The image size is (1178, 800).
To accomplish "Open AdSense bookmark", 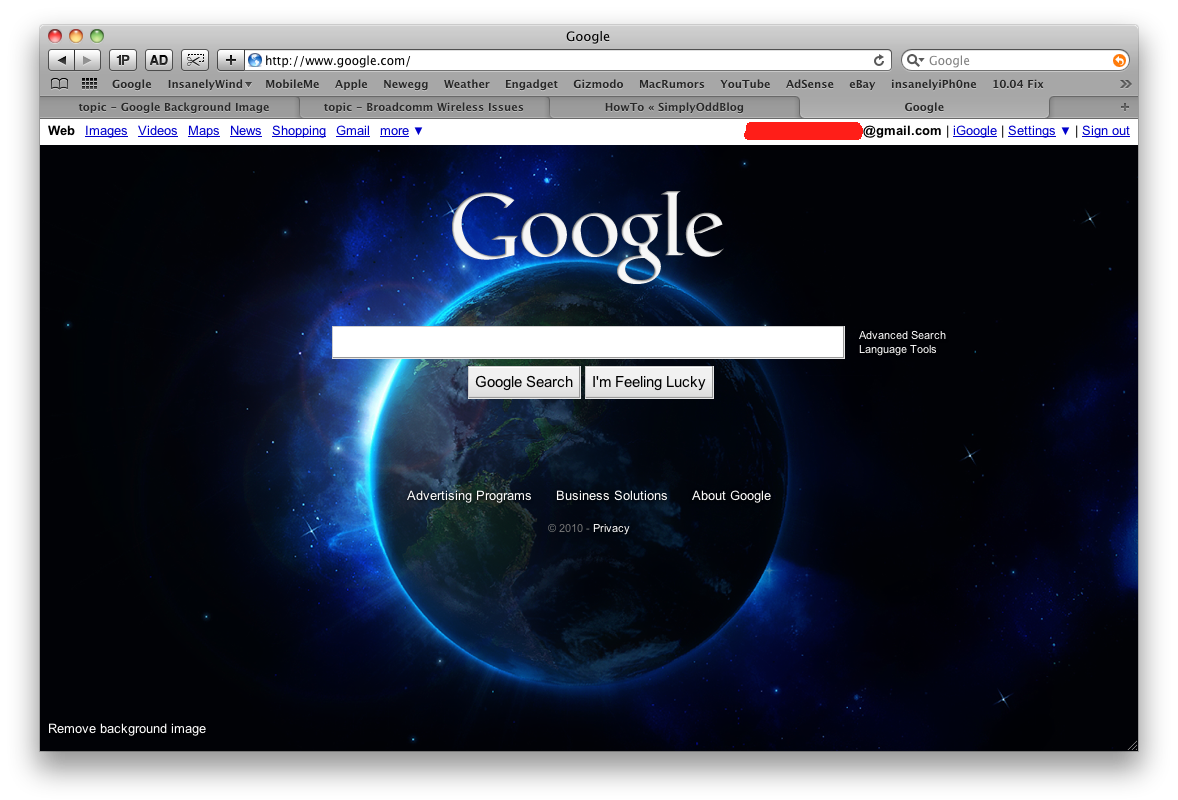I will [x=810, y=84].
